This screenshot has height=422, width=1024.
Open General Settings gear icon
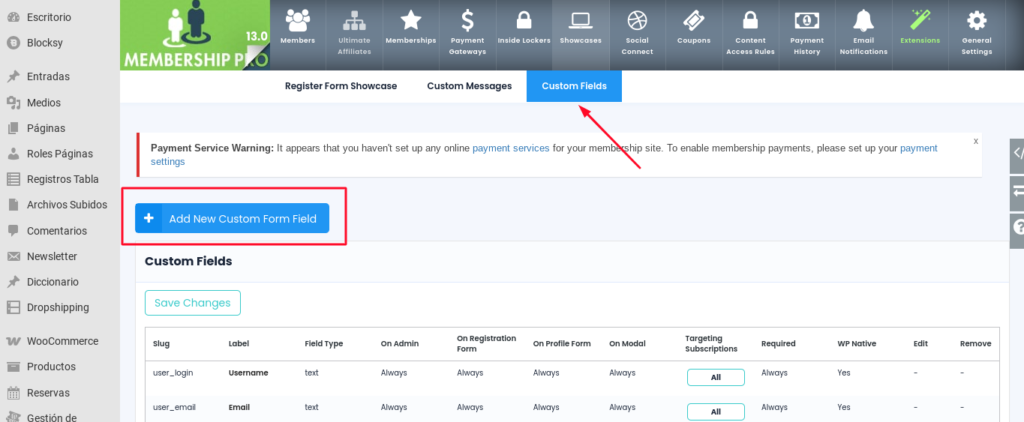pyautogui.click(x=976, y=20)
